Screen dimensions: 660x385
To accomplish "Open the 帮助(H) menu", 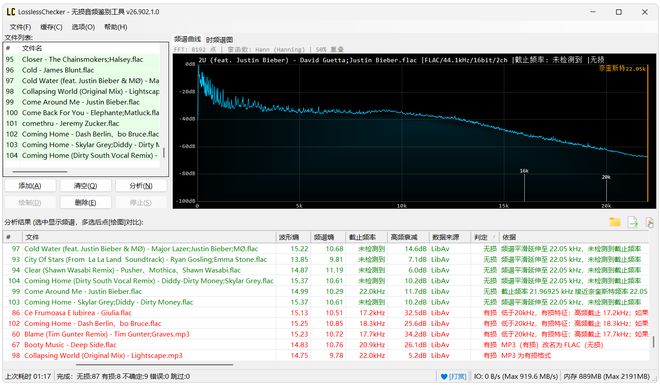I will coord(115,27).
